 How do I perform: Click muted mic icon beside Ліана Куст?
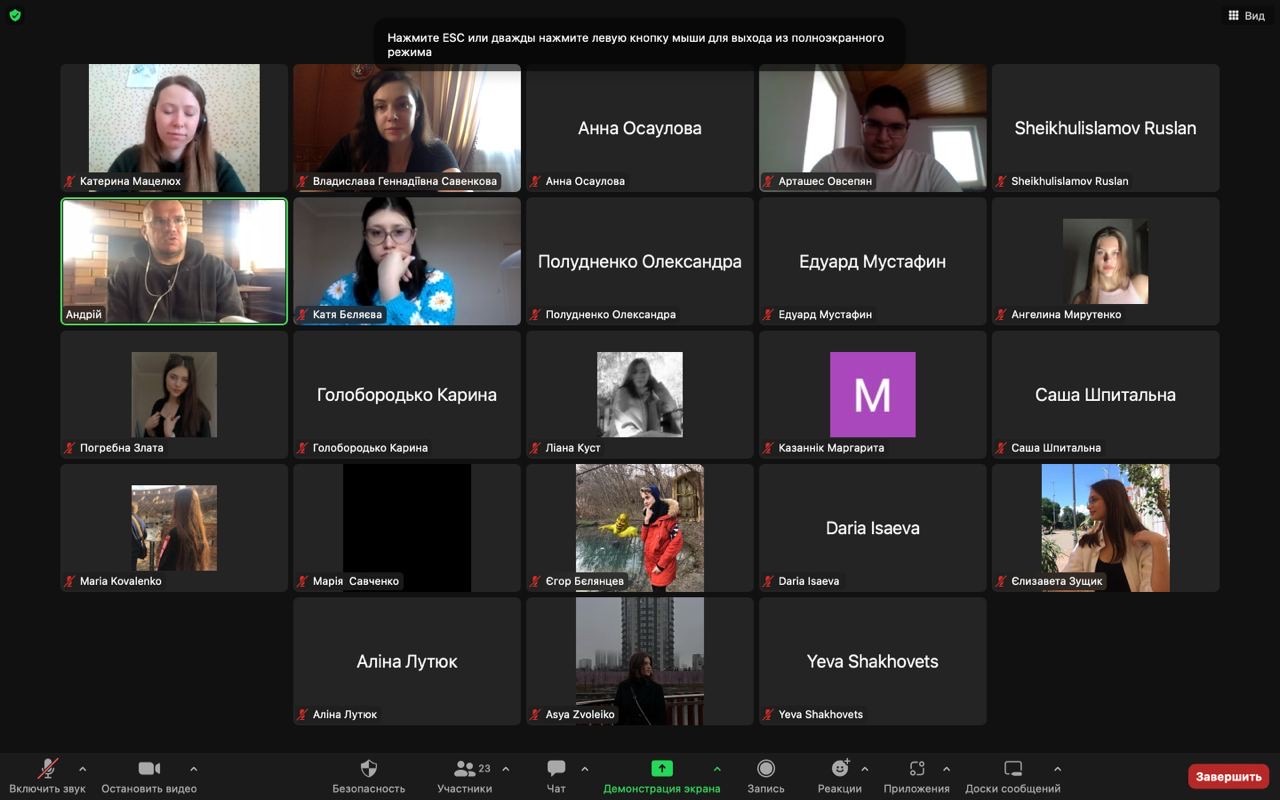pos(536,448)
